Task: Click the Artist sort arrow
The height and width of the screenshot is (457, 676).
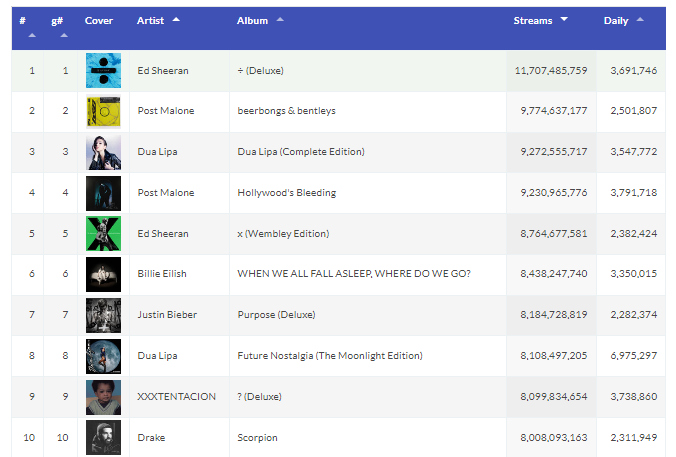Action: (176, 19)
